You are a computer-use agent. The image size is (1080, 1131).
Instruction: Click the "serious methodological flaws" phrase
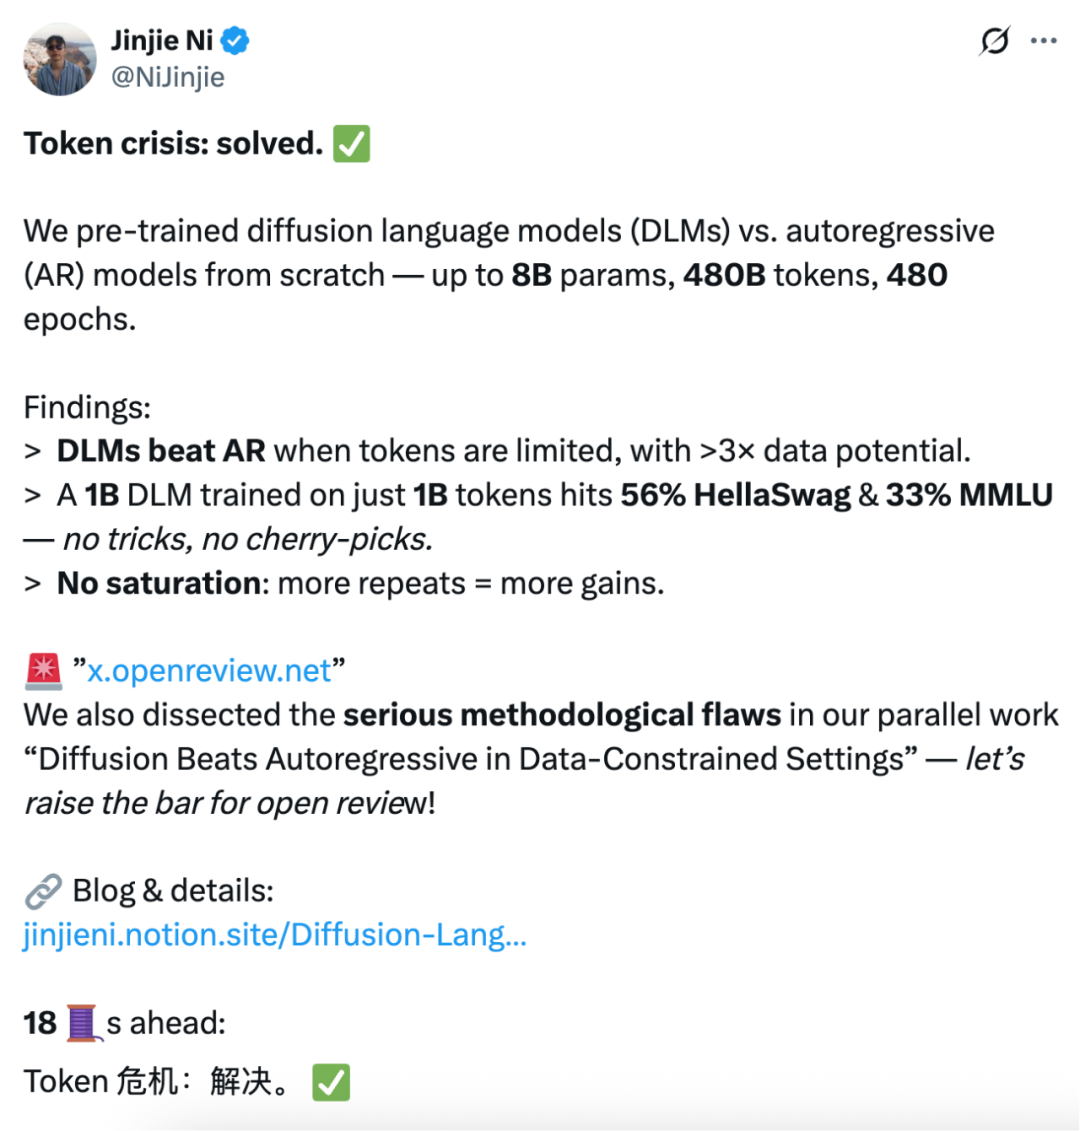561,715
